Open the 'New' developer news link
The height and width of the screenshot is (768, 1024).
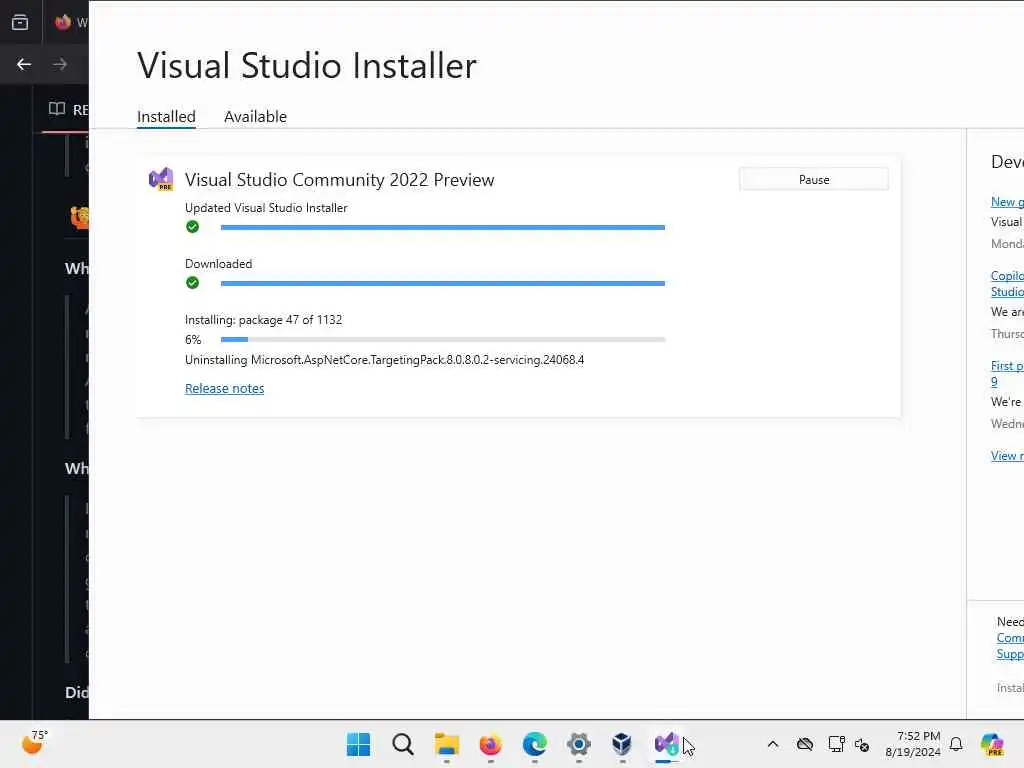[x=1007, y=202]
